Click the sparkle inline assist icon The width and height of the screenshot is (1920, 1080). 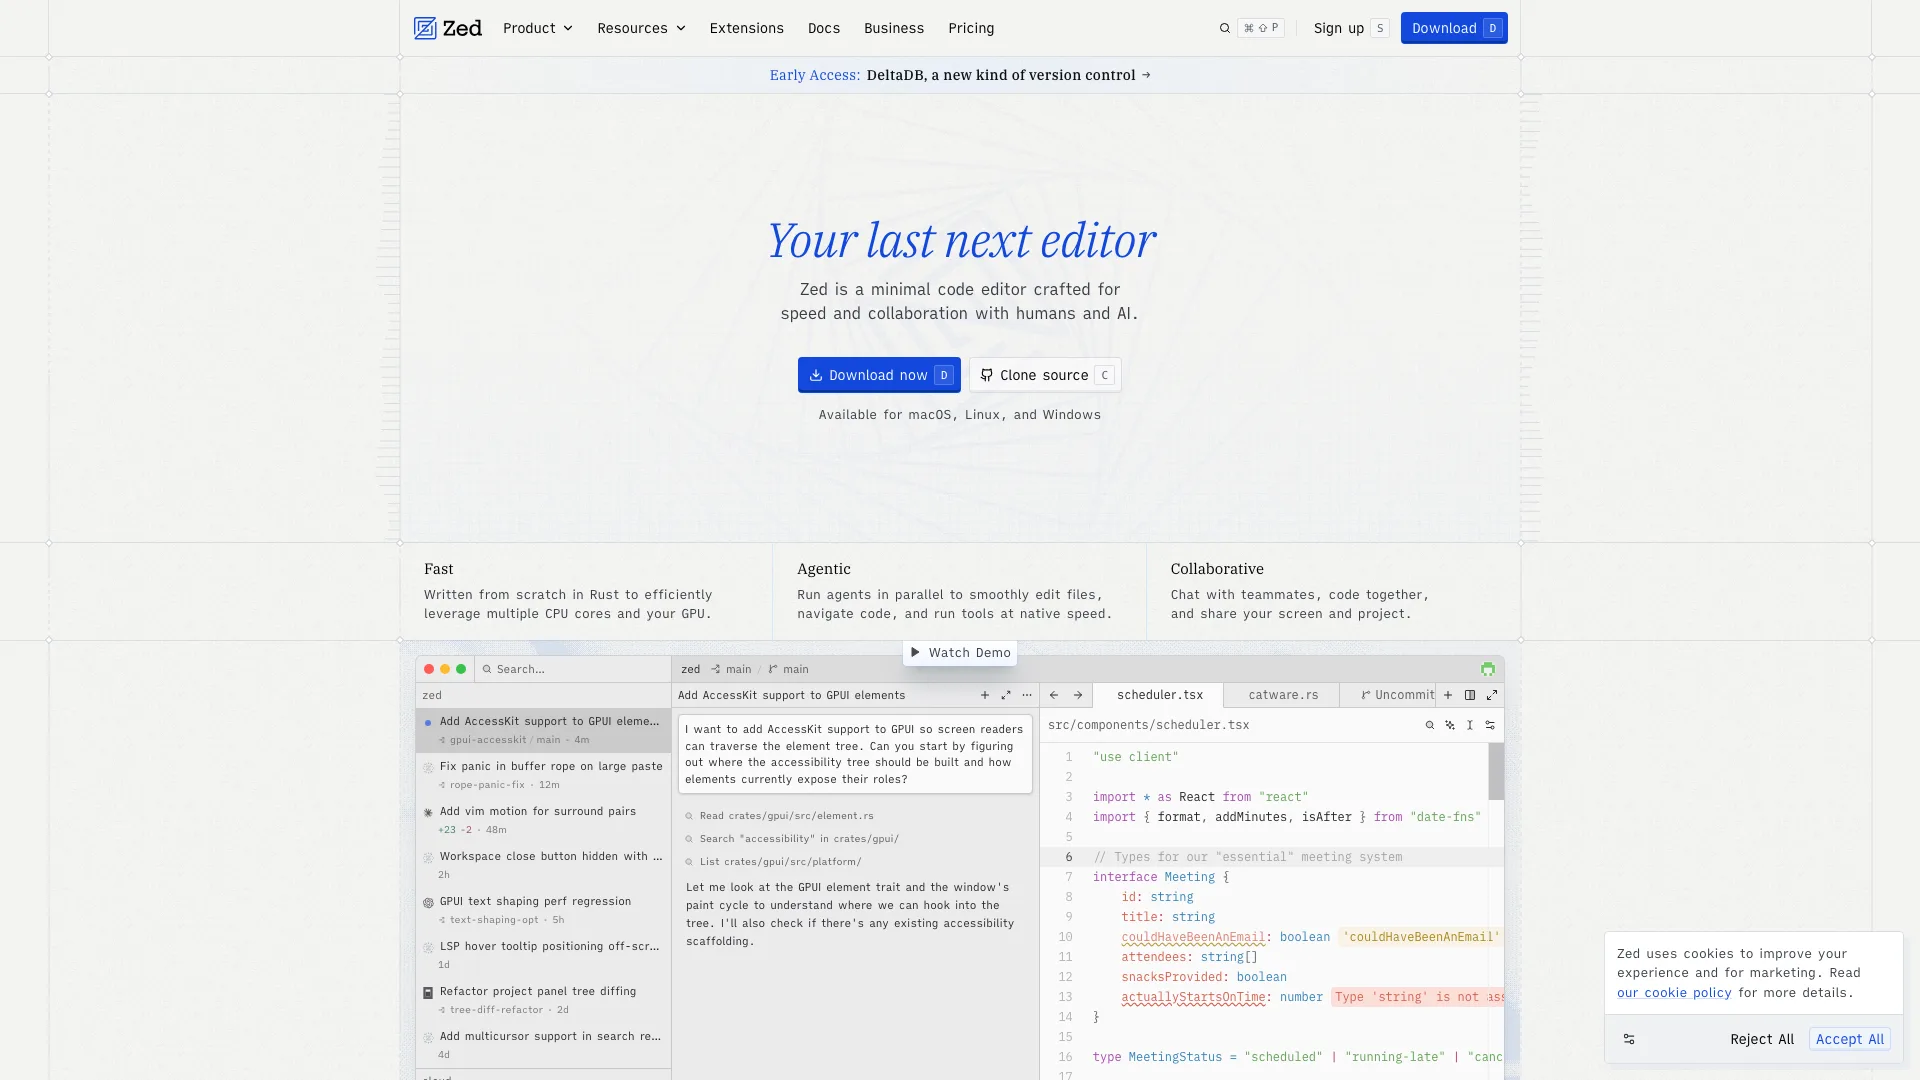(x=1450, y=725)
